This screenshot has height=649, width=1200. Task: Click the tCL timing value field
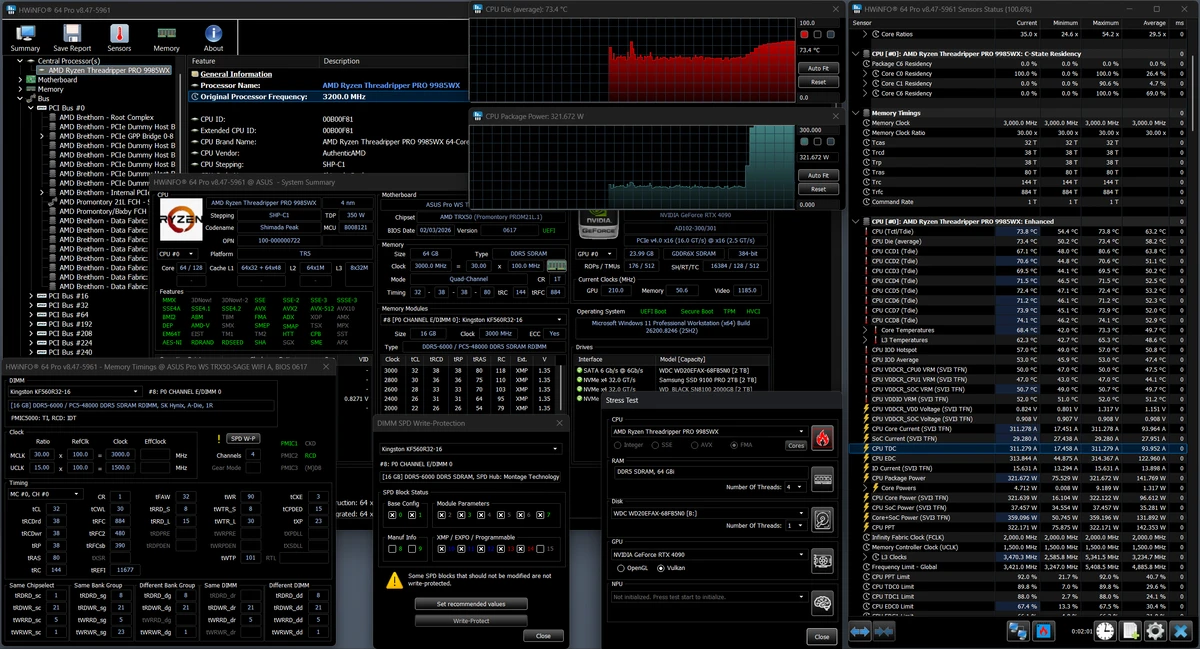click(x=56, y=508)
